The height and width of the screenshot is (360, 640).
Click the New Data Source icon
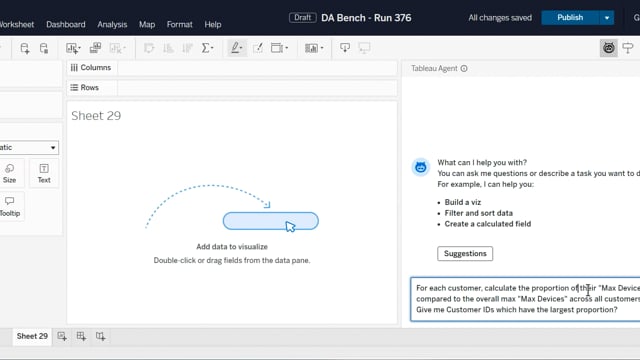click(x=24, y=48)
